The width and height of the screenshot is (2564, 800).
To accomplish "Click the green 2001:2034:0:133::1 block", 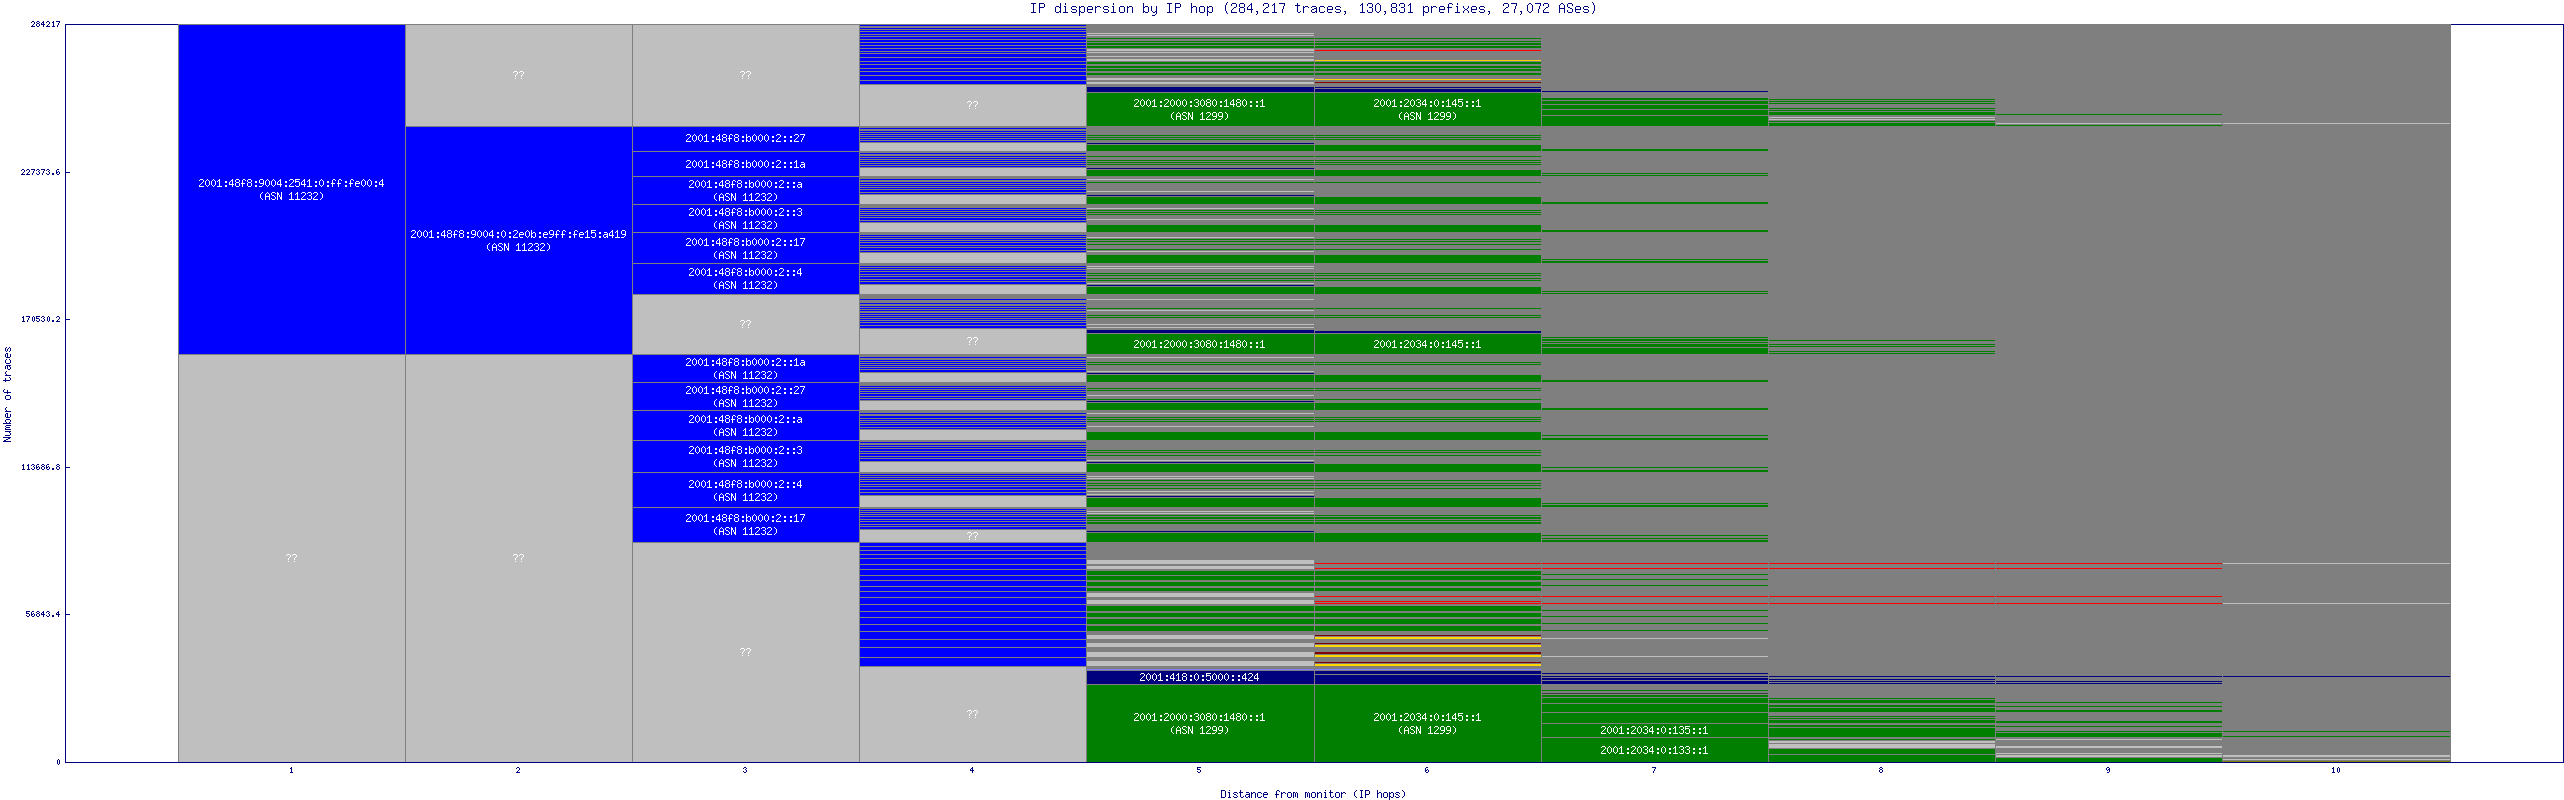I will 1654,750.
